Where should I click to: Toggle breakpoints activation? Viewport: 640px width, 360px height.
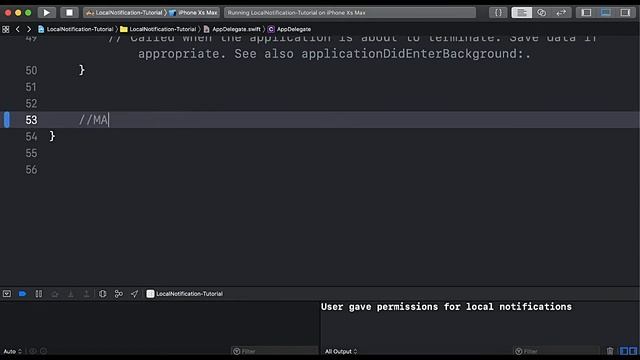(x=22, y=294)
